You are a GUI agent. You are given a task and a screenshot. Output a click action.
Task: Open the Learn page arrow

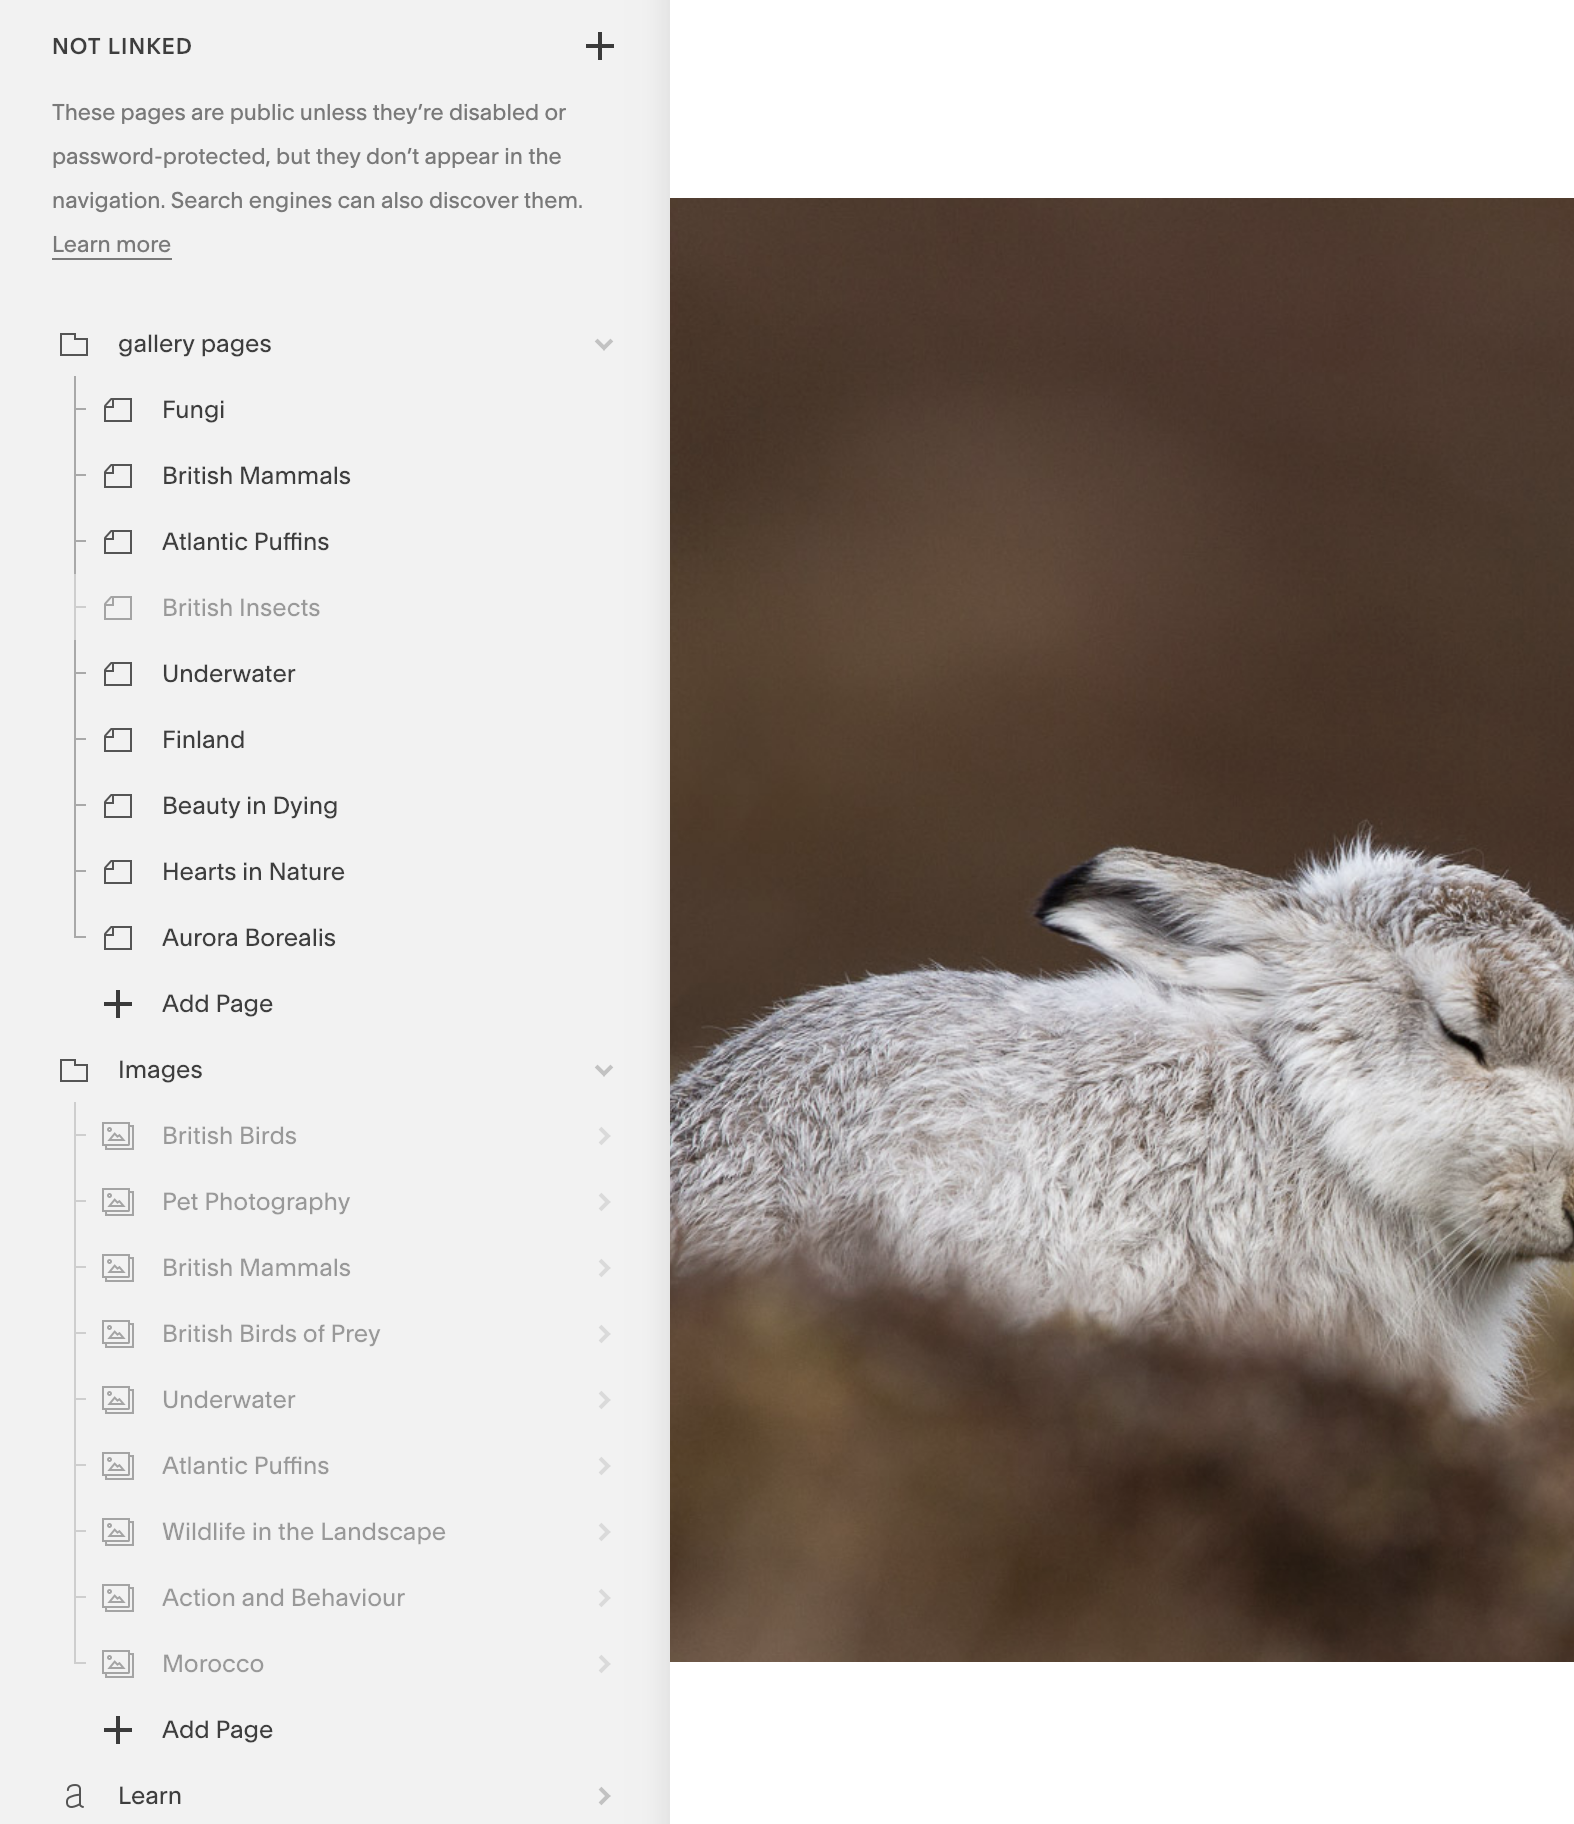point(604,1796)
